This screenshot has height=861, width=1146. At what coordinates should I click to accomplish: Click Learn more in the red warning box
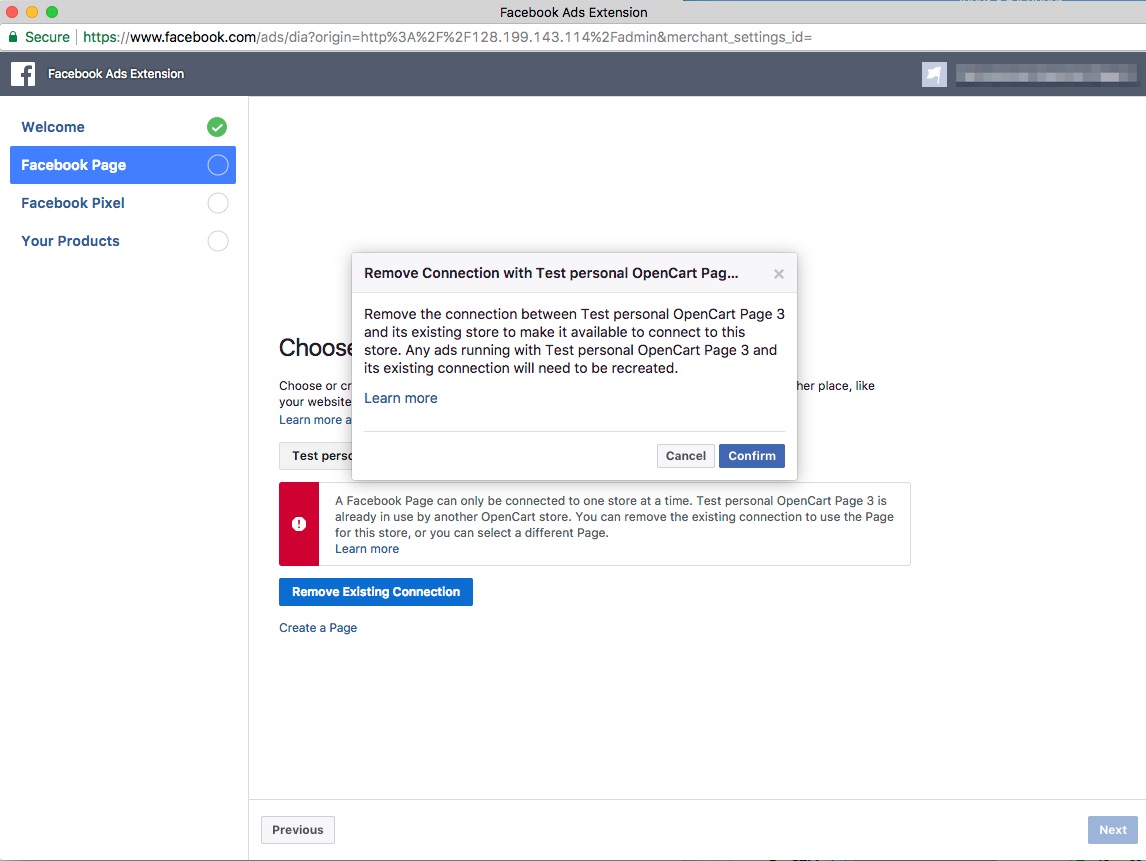(x=367, y=549)
